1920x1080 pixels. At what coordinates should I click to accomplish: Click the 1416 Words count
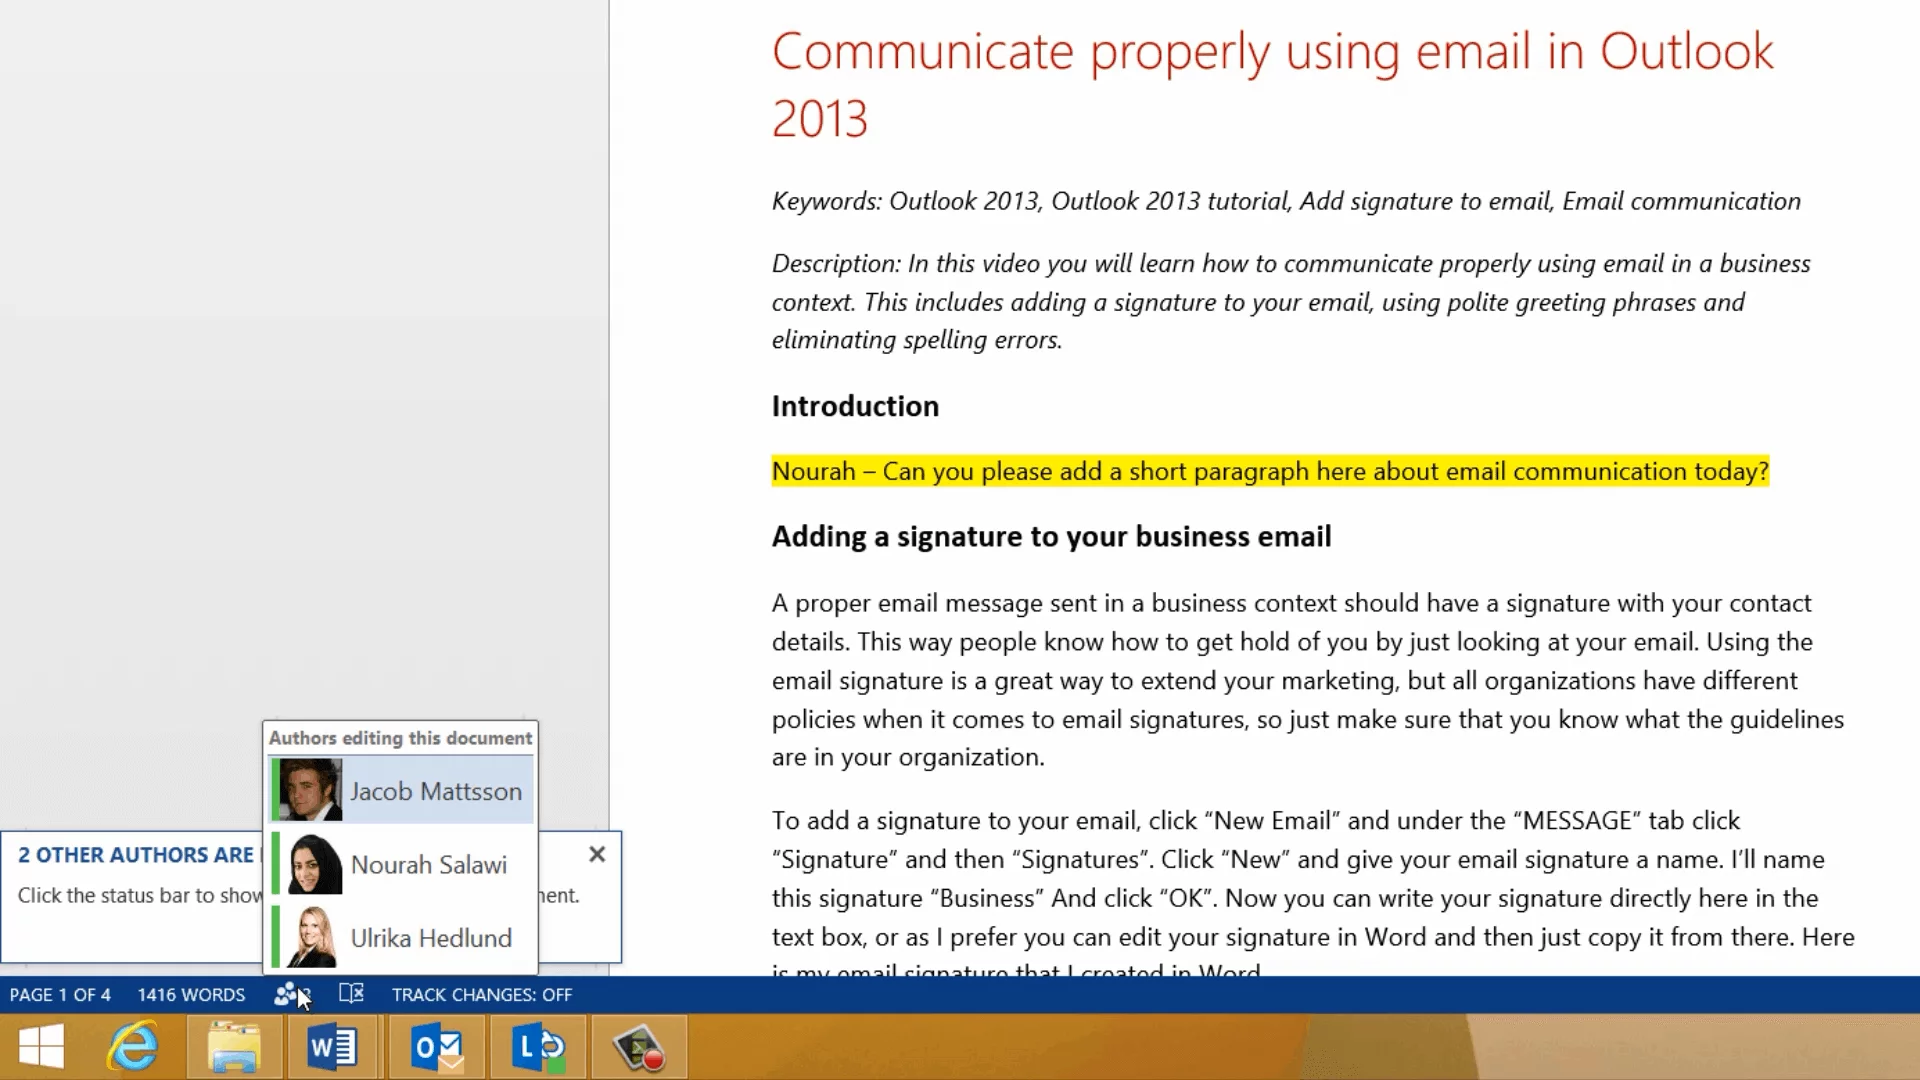click(191, 995)
